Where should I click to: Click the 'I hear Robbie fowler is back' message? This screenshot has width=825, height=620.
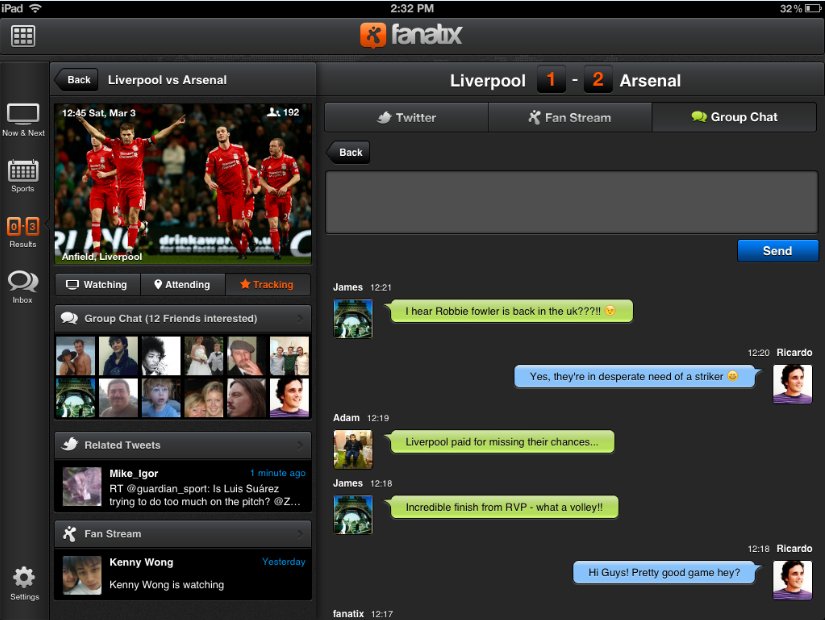(x=510, y=311)
